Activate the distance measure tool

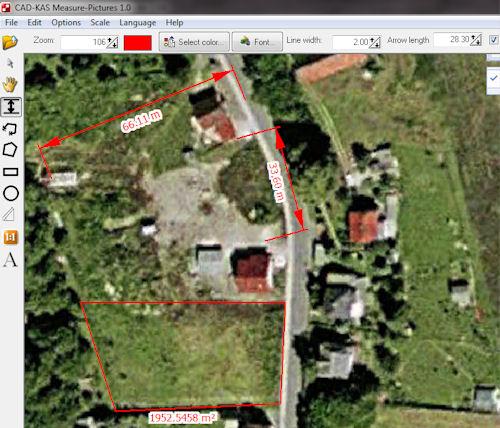point(11,107)
